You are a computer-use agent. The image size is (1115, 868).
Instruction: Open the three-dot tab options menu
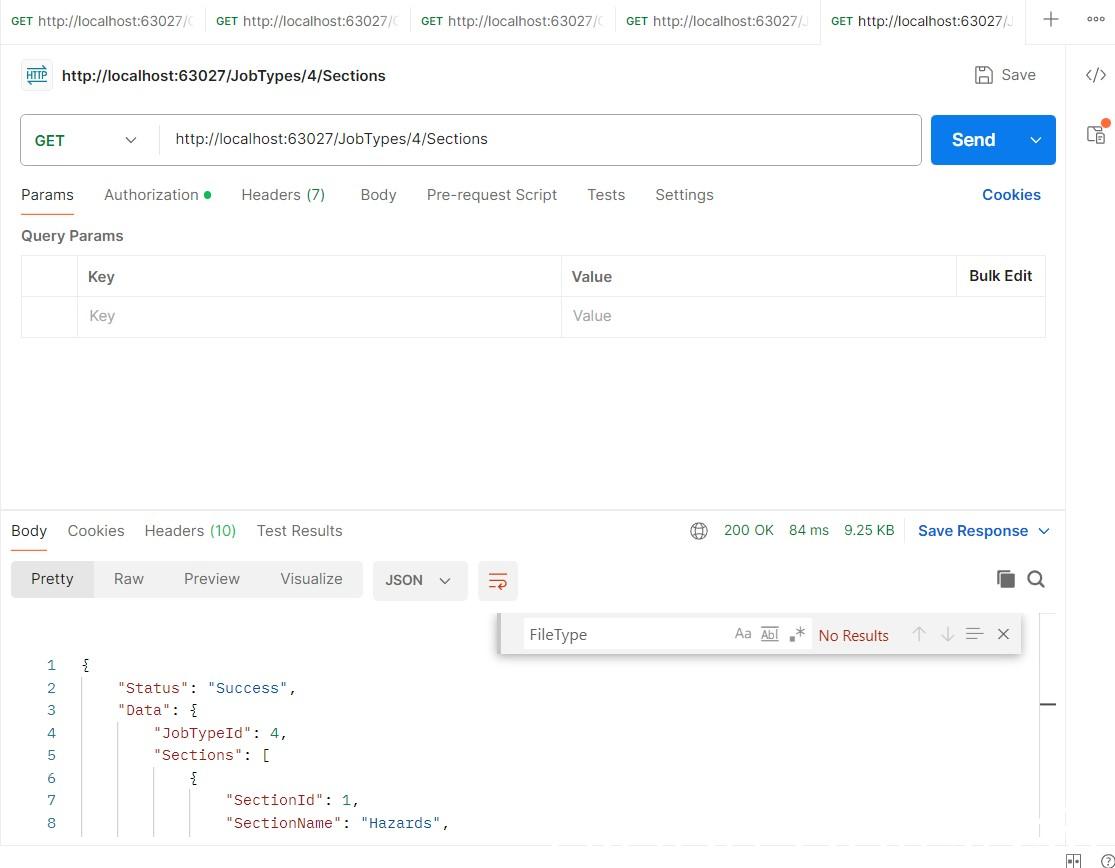pyautogui.click(x=1095, y=20)
